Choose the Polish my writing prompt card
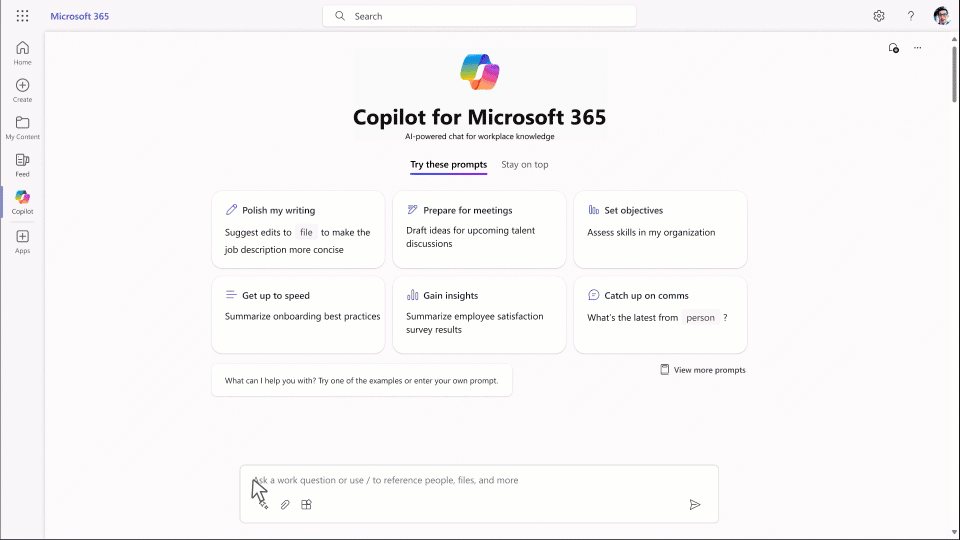This screenshot has height=540, width=960. pyautogui.click(x=298, y=230)
